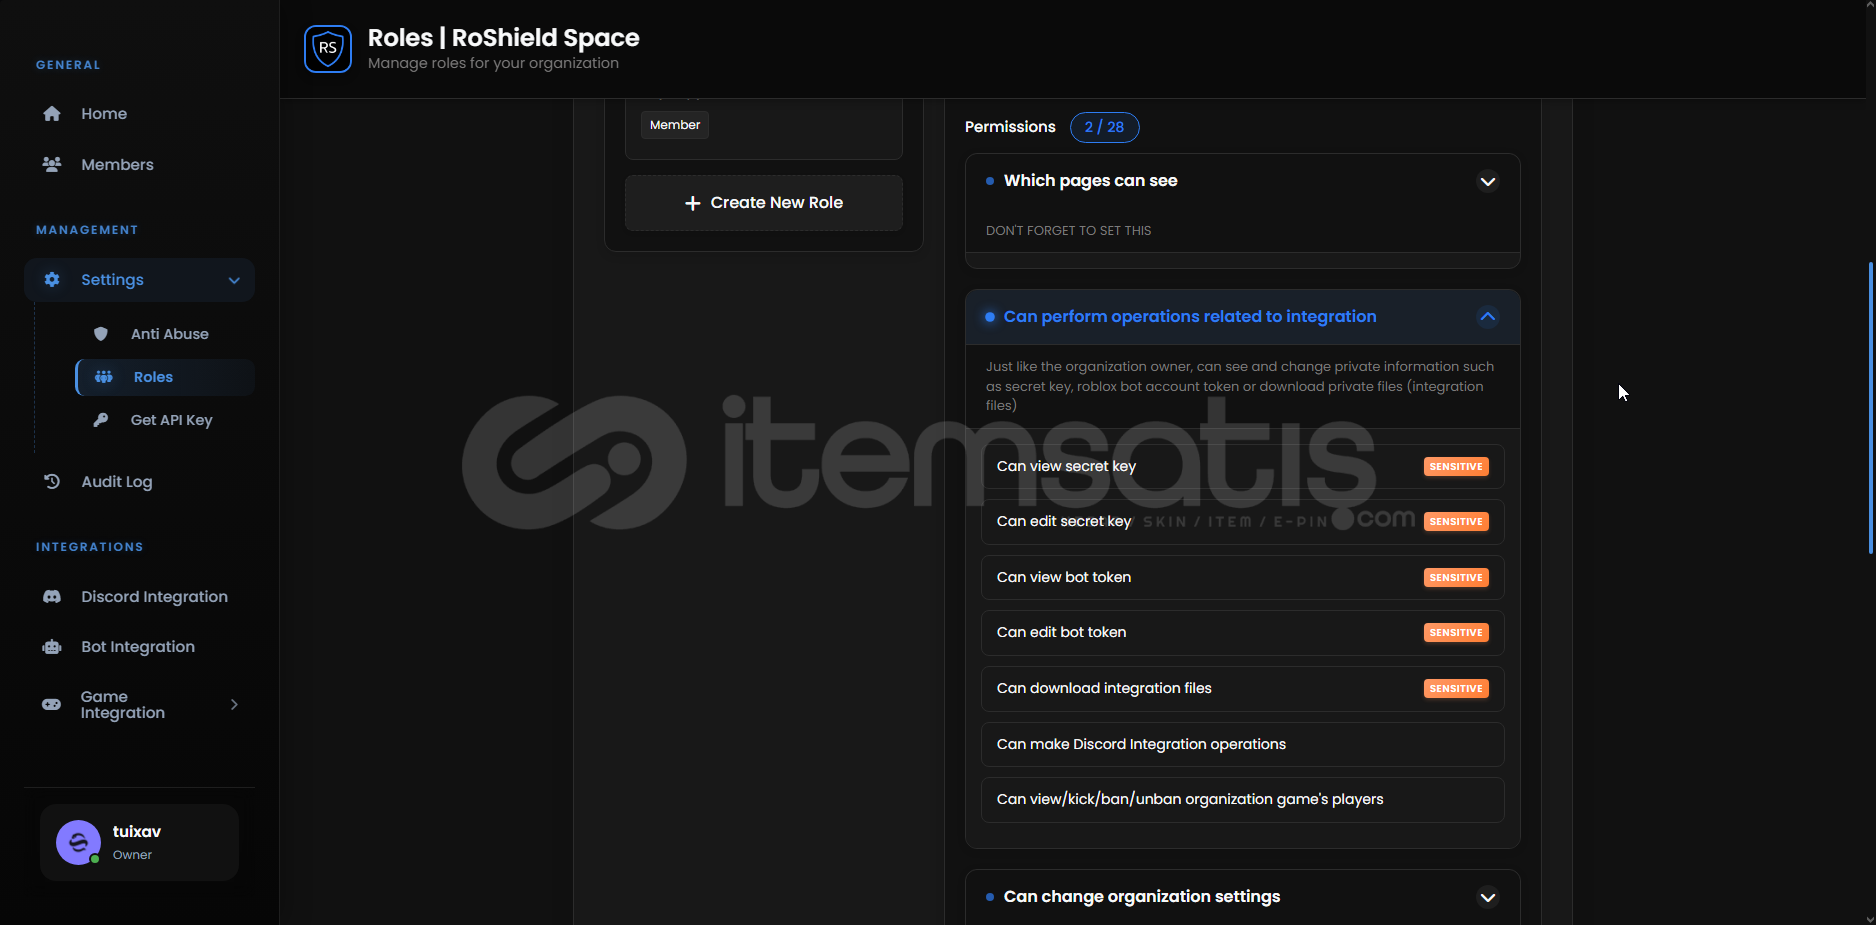This screenshot has height=925, width=1876.
Task: Click the Get API Key key icon
Action: click(x=101, y=420)
